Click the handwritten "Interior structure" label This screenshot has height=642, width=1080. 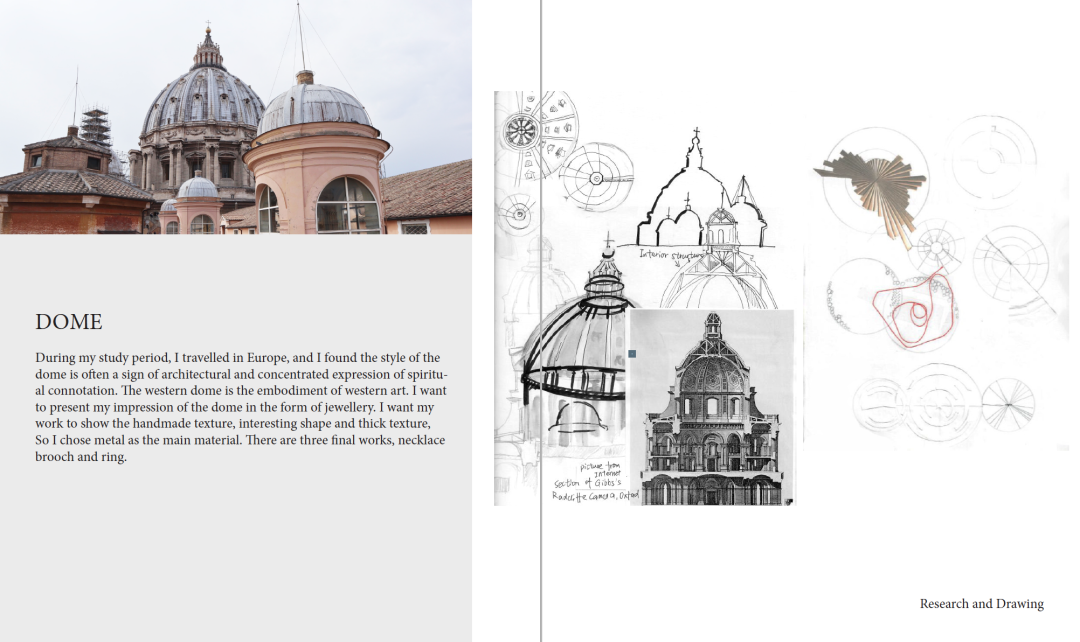pyautogui.click(x=672, y=255)
